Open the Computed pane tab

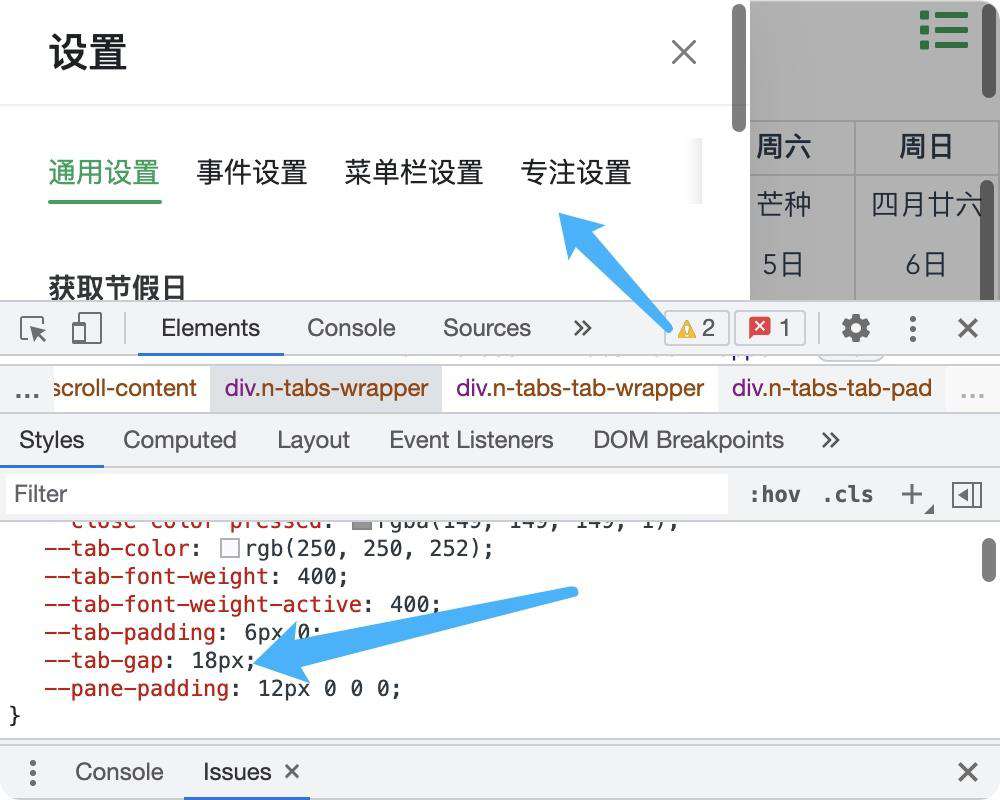click(x=180, y=440)
